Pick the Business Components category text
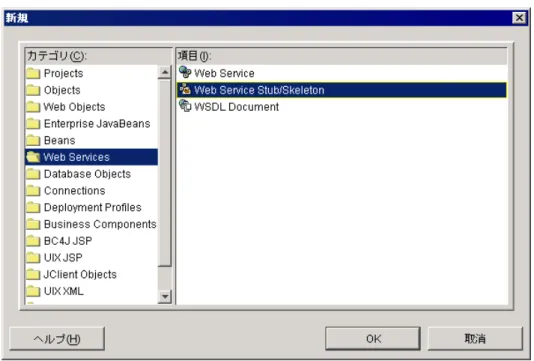 pyautogui.click(x=100, y=224)
